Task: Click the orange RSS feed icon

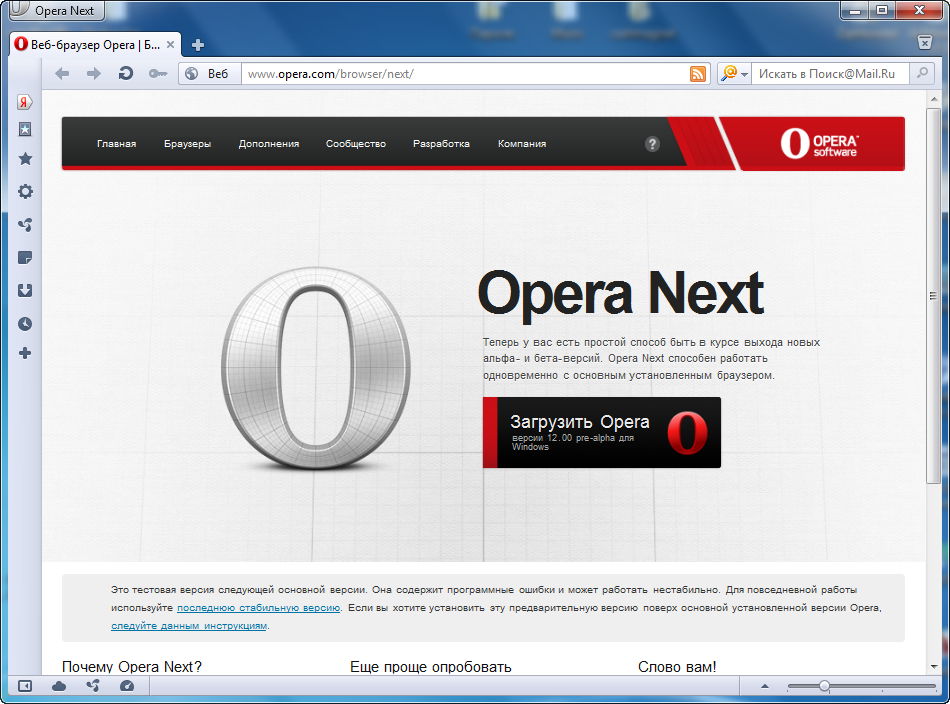Action: 697,73
